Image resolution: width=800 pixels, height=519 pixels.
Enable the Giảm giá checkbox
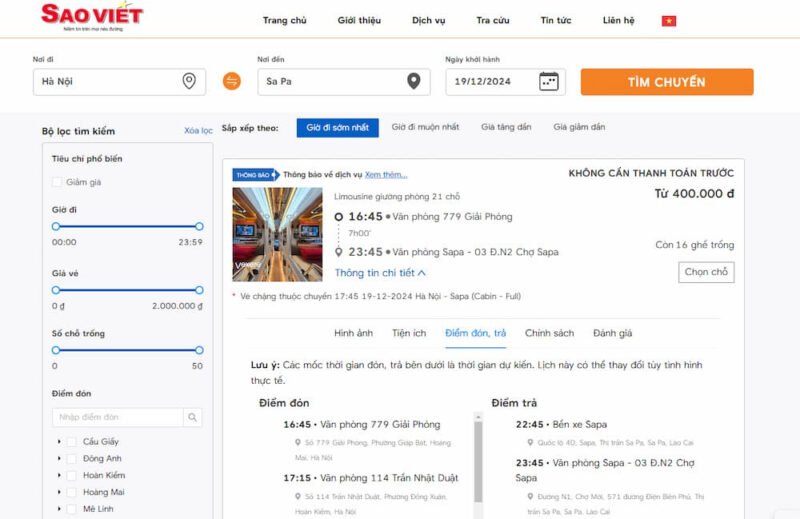(x=57, y=182)
